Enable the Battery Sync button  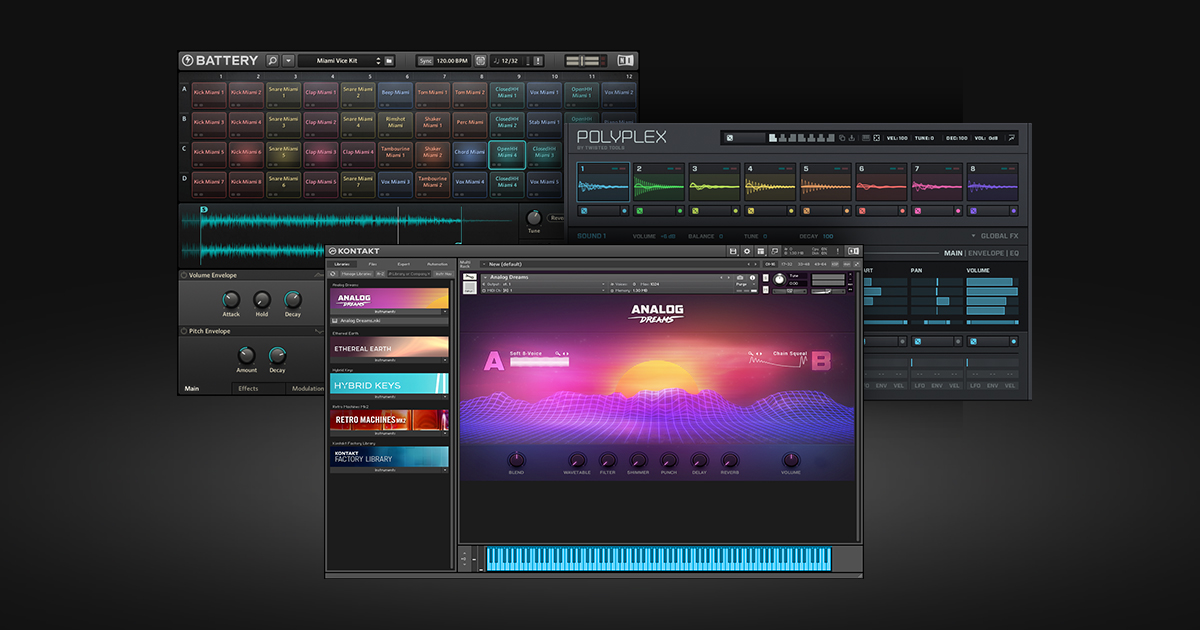point(426,61)
